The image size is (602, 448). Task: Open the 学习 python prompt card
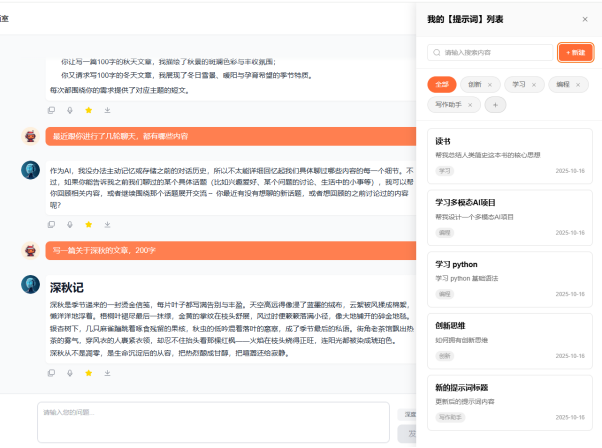(x=510, y=279)
